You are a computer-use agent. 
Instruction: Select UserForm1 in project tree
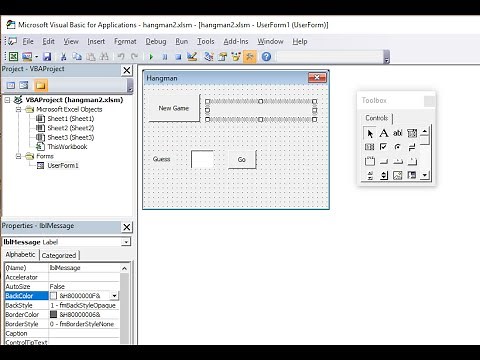click(63, 165)
